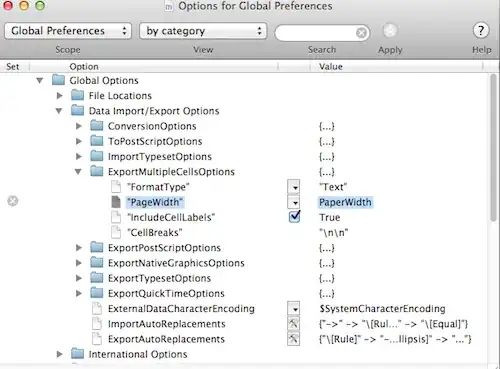
Task: Select the ExportMultipleCellsOptions folder icon
Action: (97, 171)
